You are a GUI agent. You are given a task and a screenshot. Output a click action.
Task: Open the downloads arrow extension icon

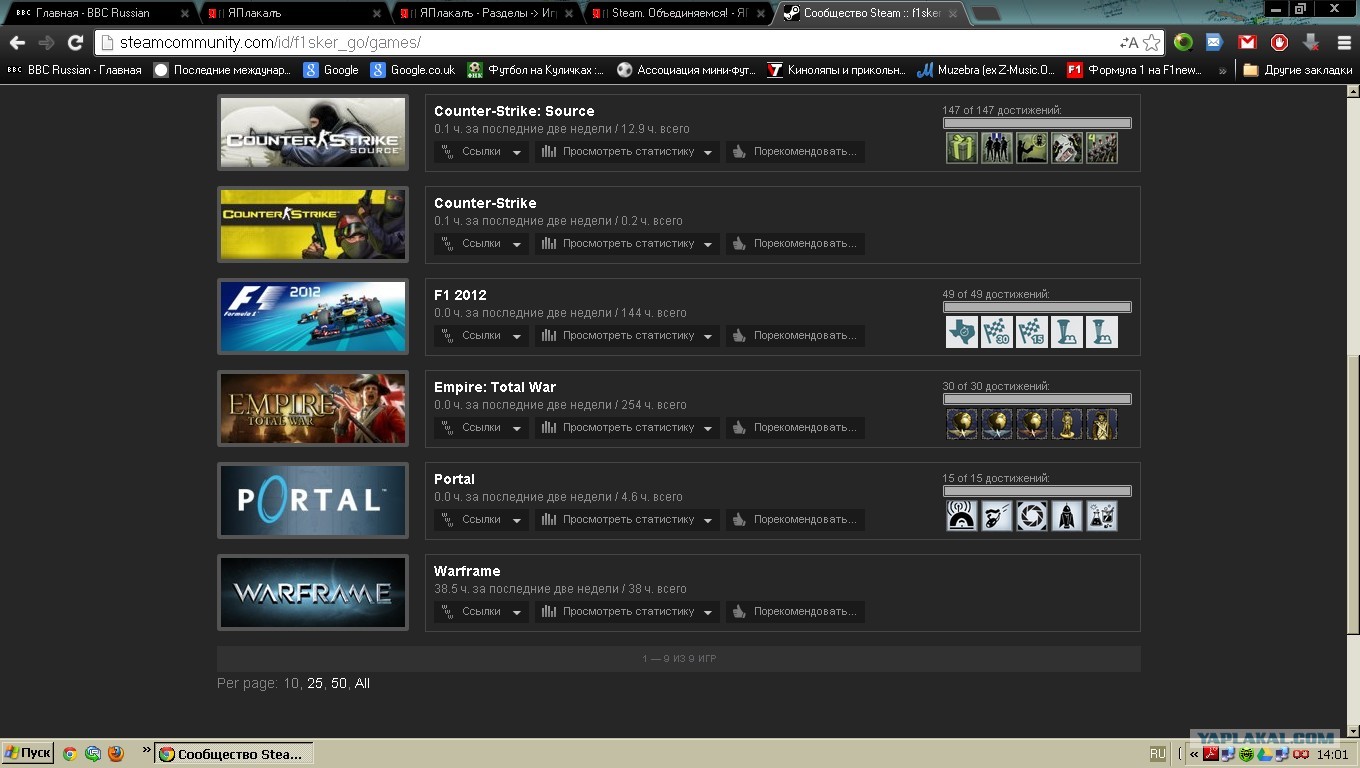point(1311,43)
